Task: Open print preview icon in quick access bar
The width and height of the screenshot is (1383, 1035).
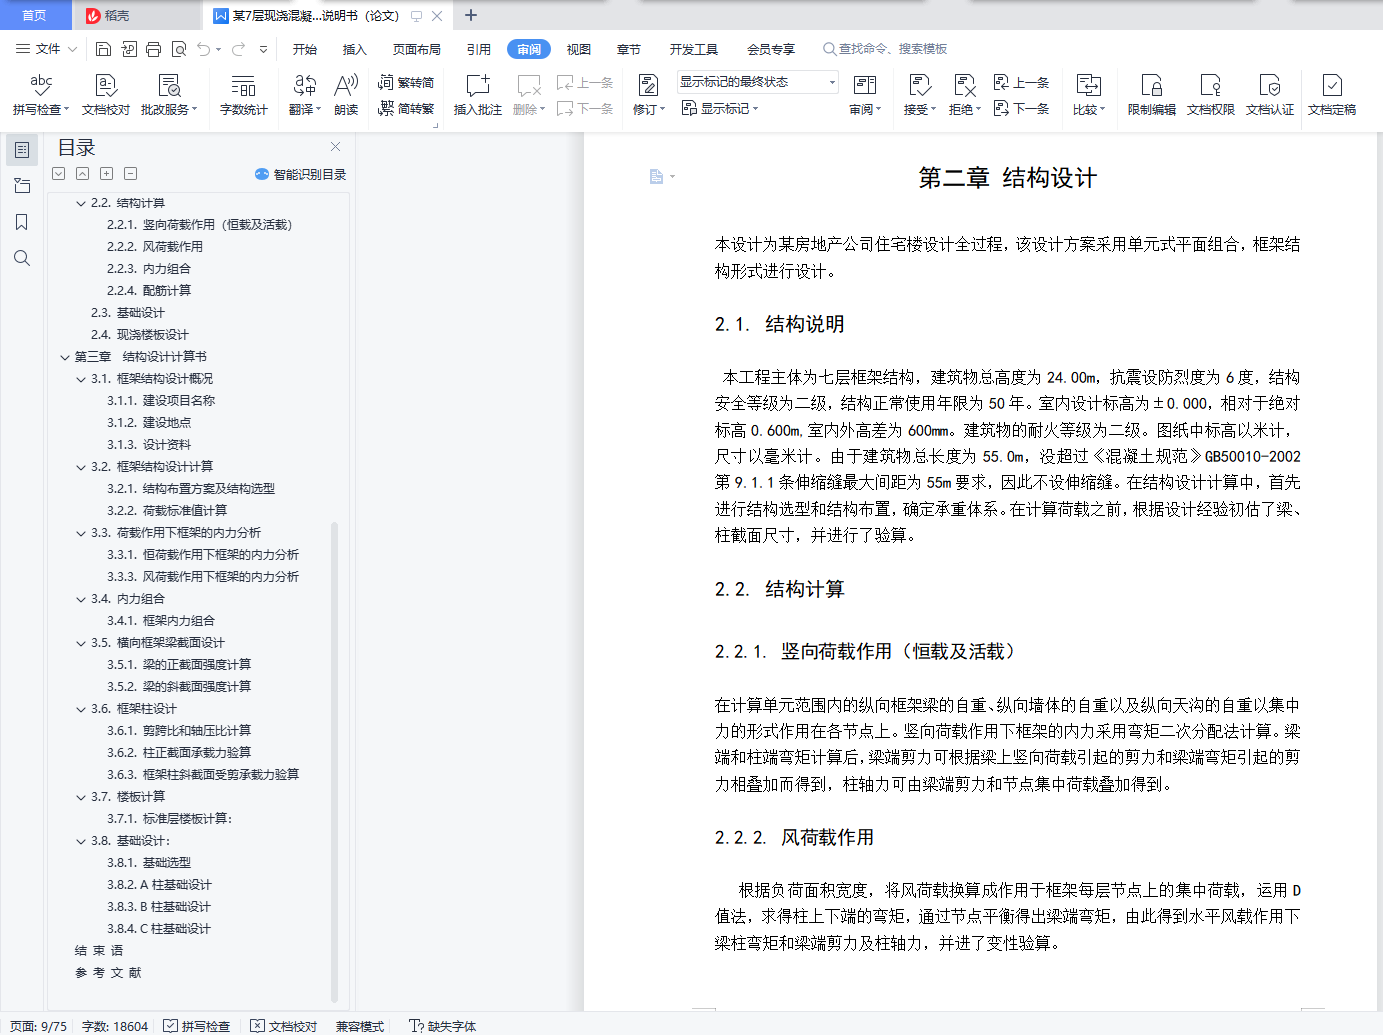Action: tap(179, 49)
